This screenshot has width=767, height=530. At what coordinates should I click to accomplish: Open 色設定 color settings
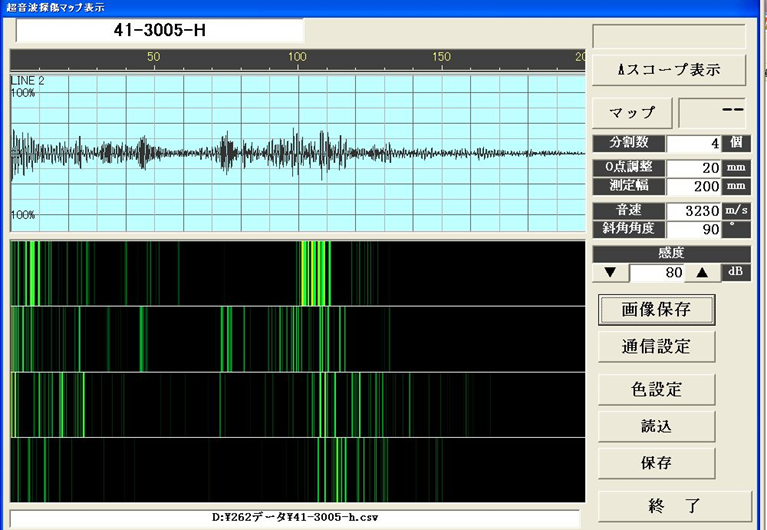coord(656,389)
